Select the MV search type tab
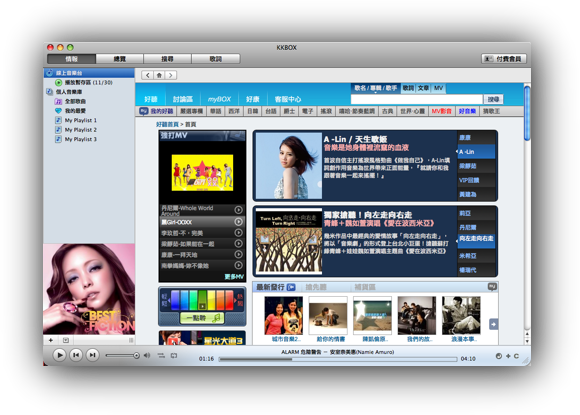The width and height of the screenshot is (580, 415). point(438,88)
